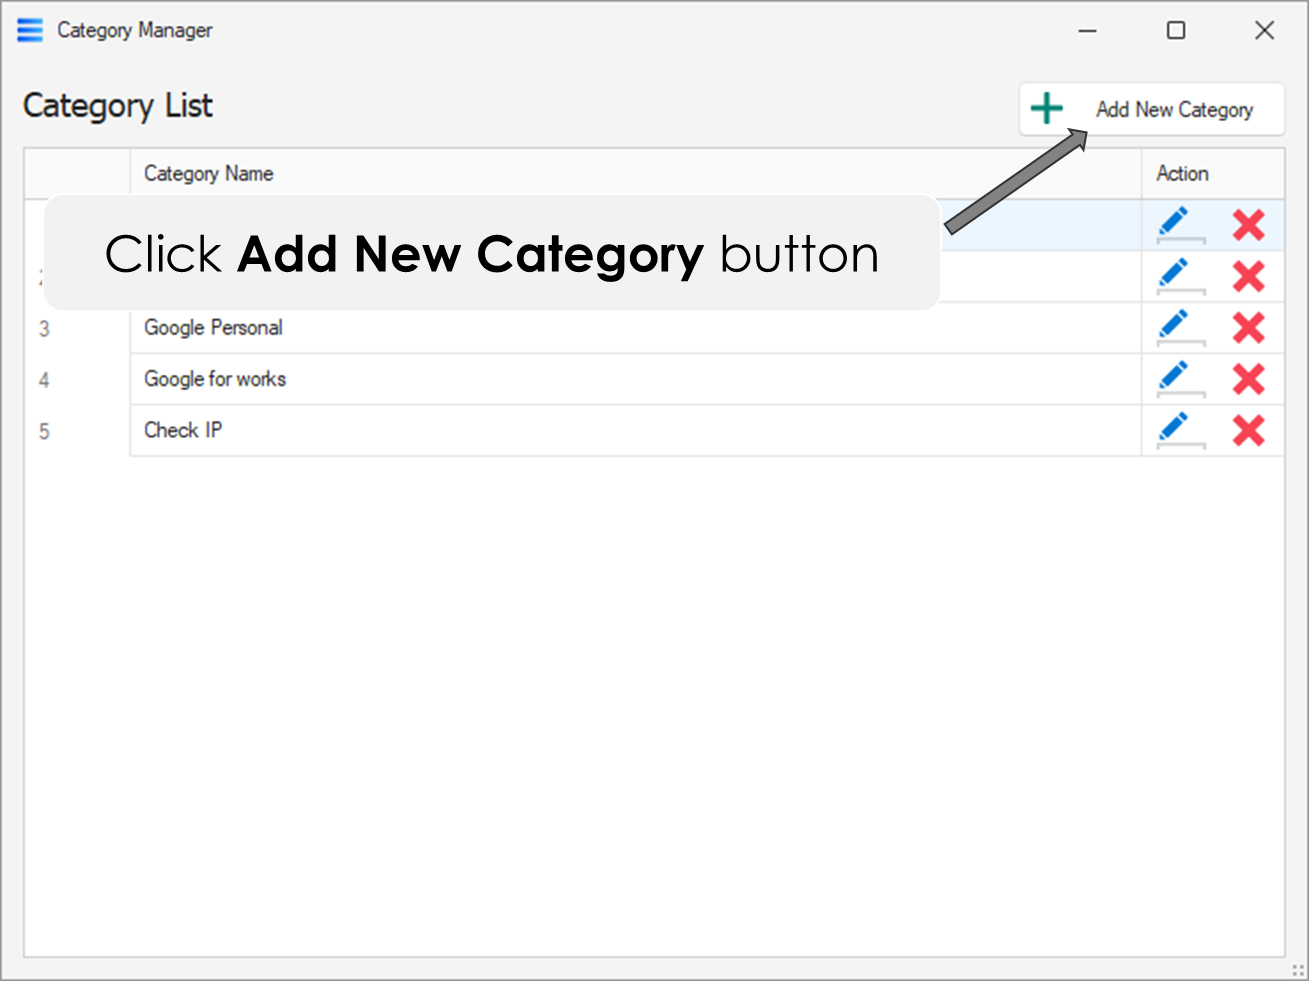Click row header number 5
1309x981 pixels.
pos(44,431)
